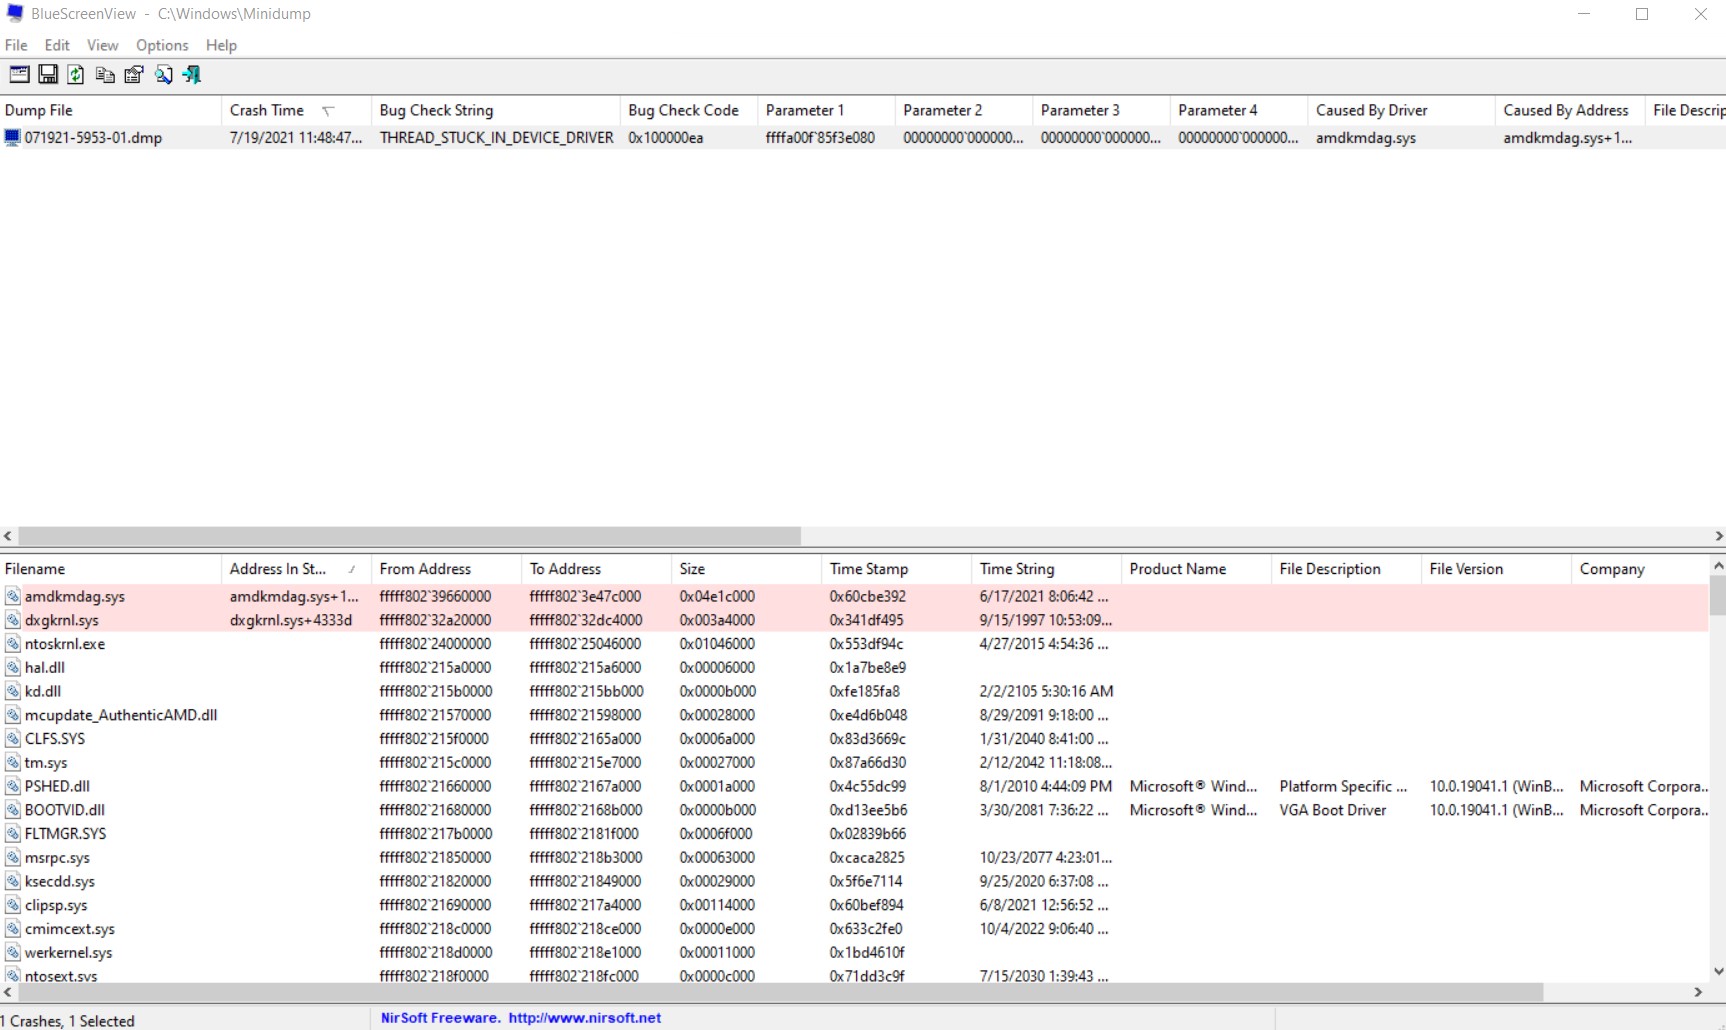
Task: Click the Find magnifier toolbar icon
Action: (x=163, y=75)
